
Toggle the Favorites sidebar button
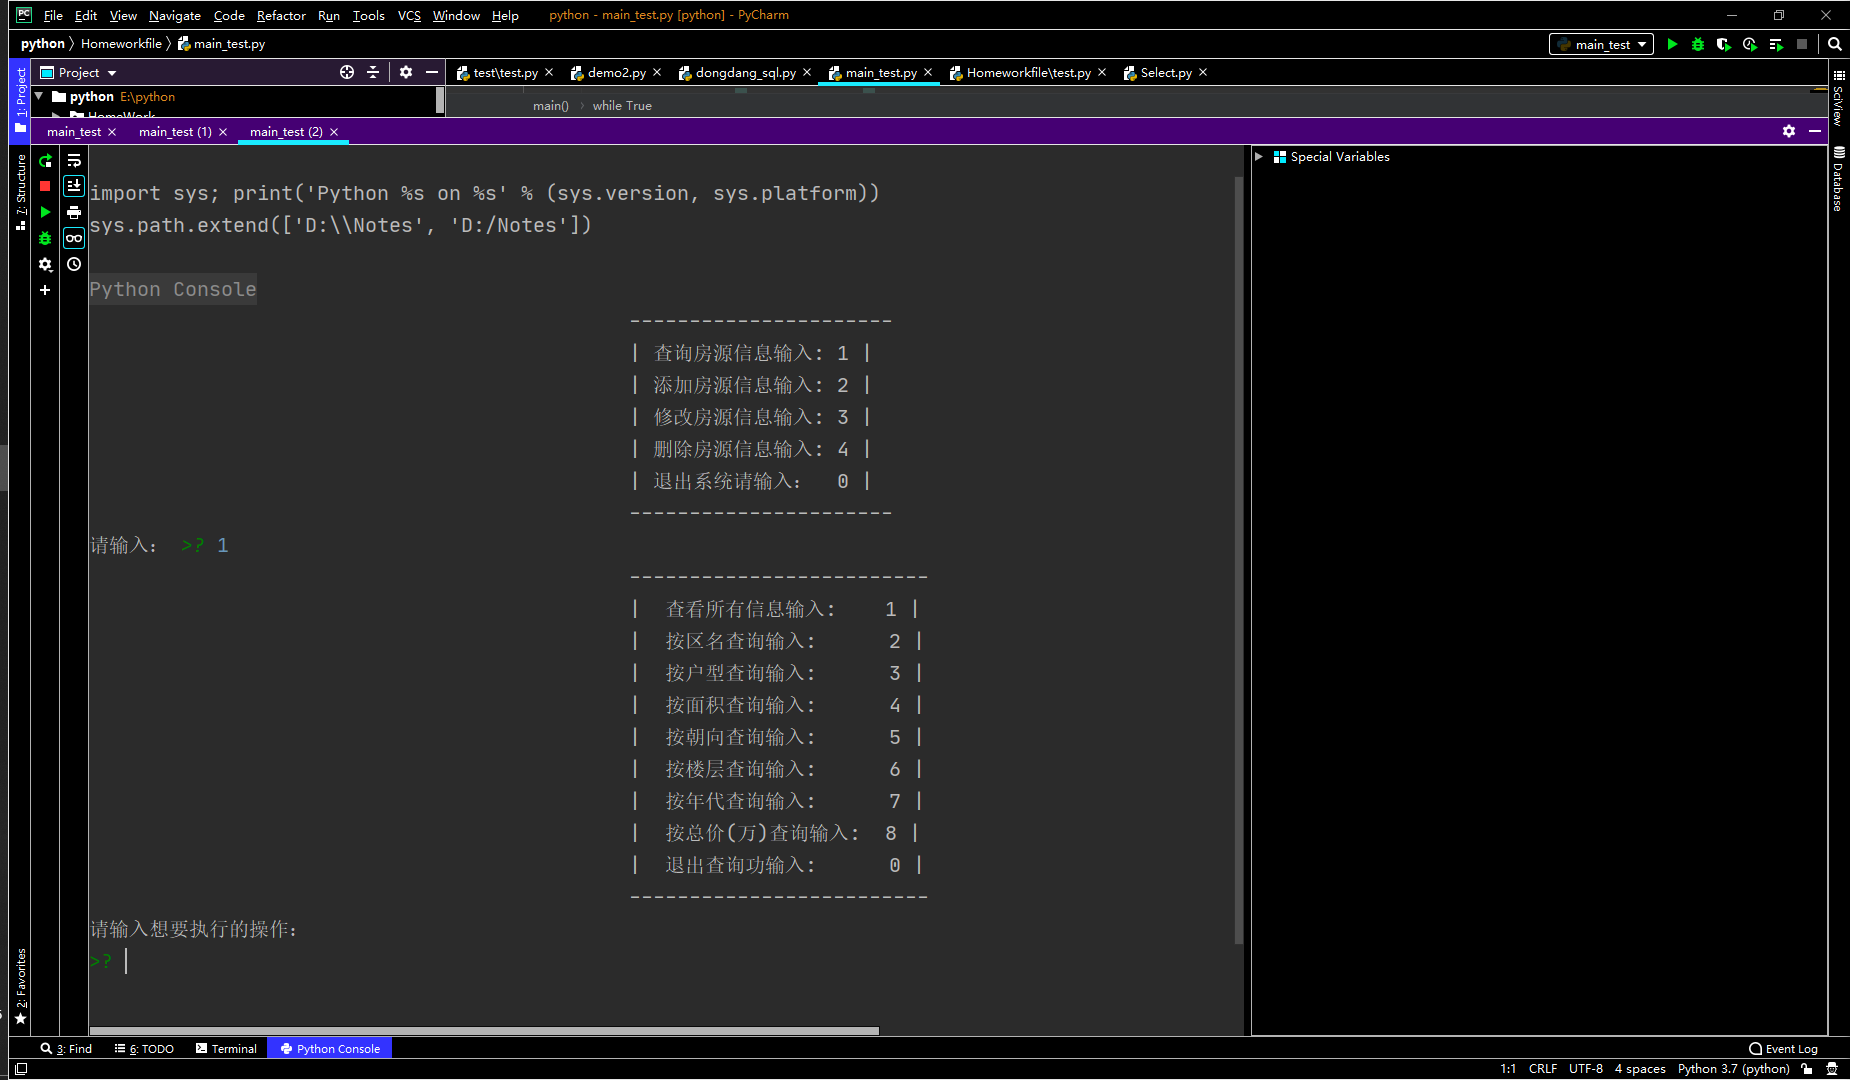pyautogui.click(x=20, y=987)
